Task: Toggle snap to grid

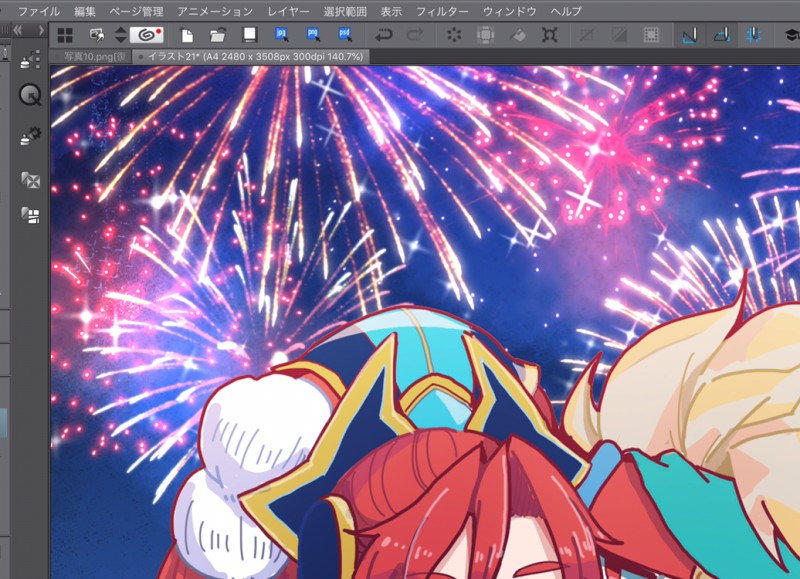Action: click(x=754, y=35)
